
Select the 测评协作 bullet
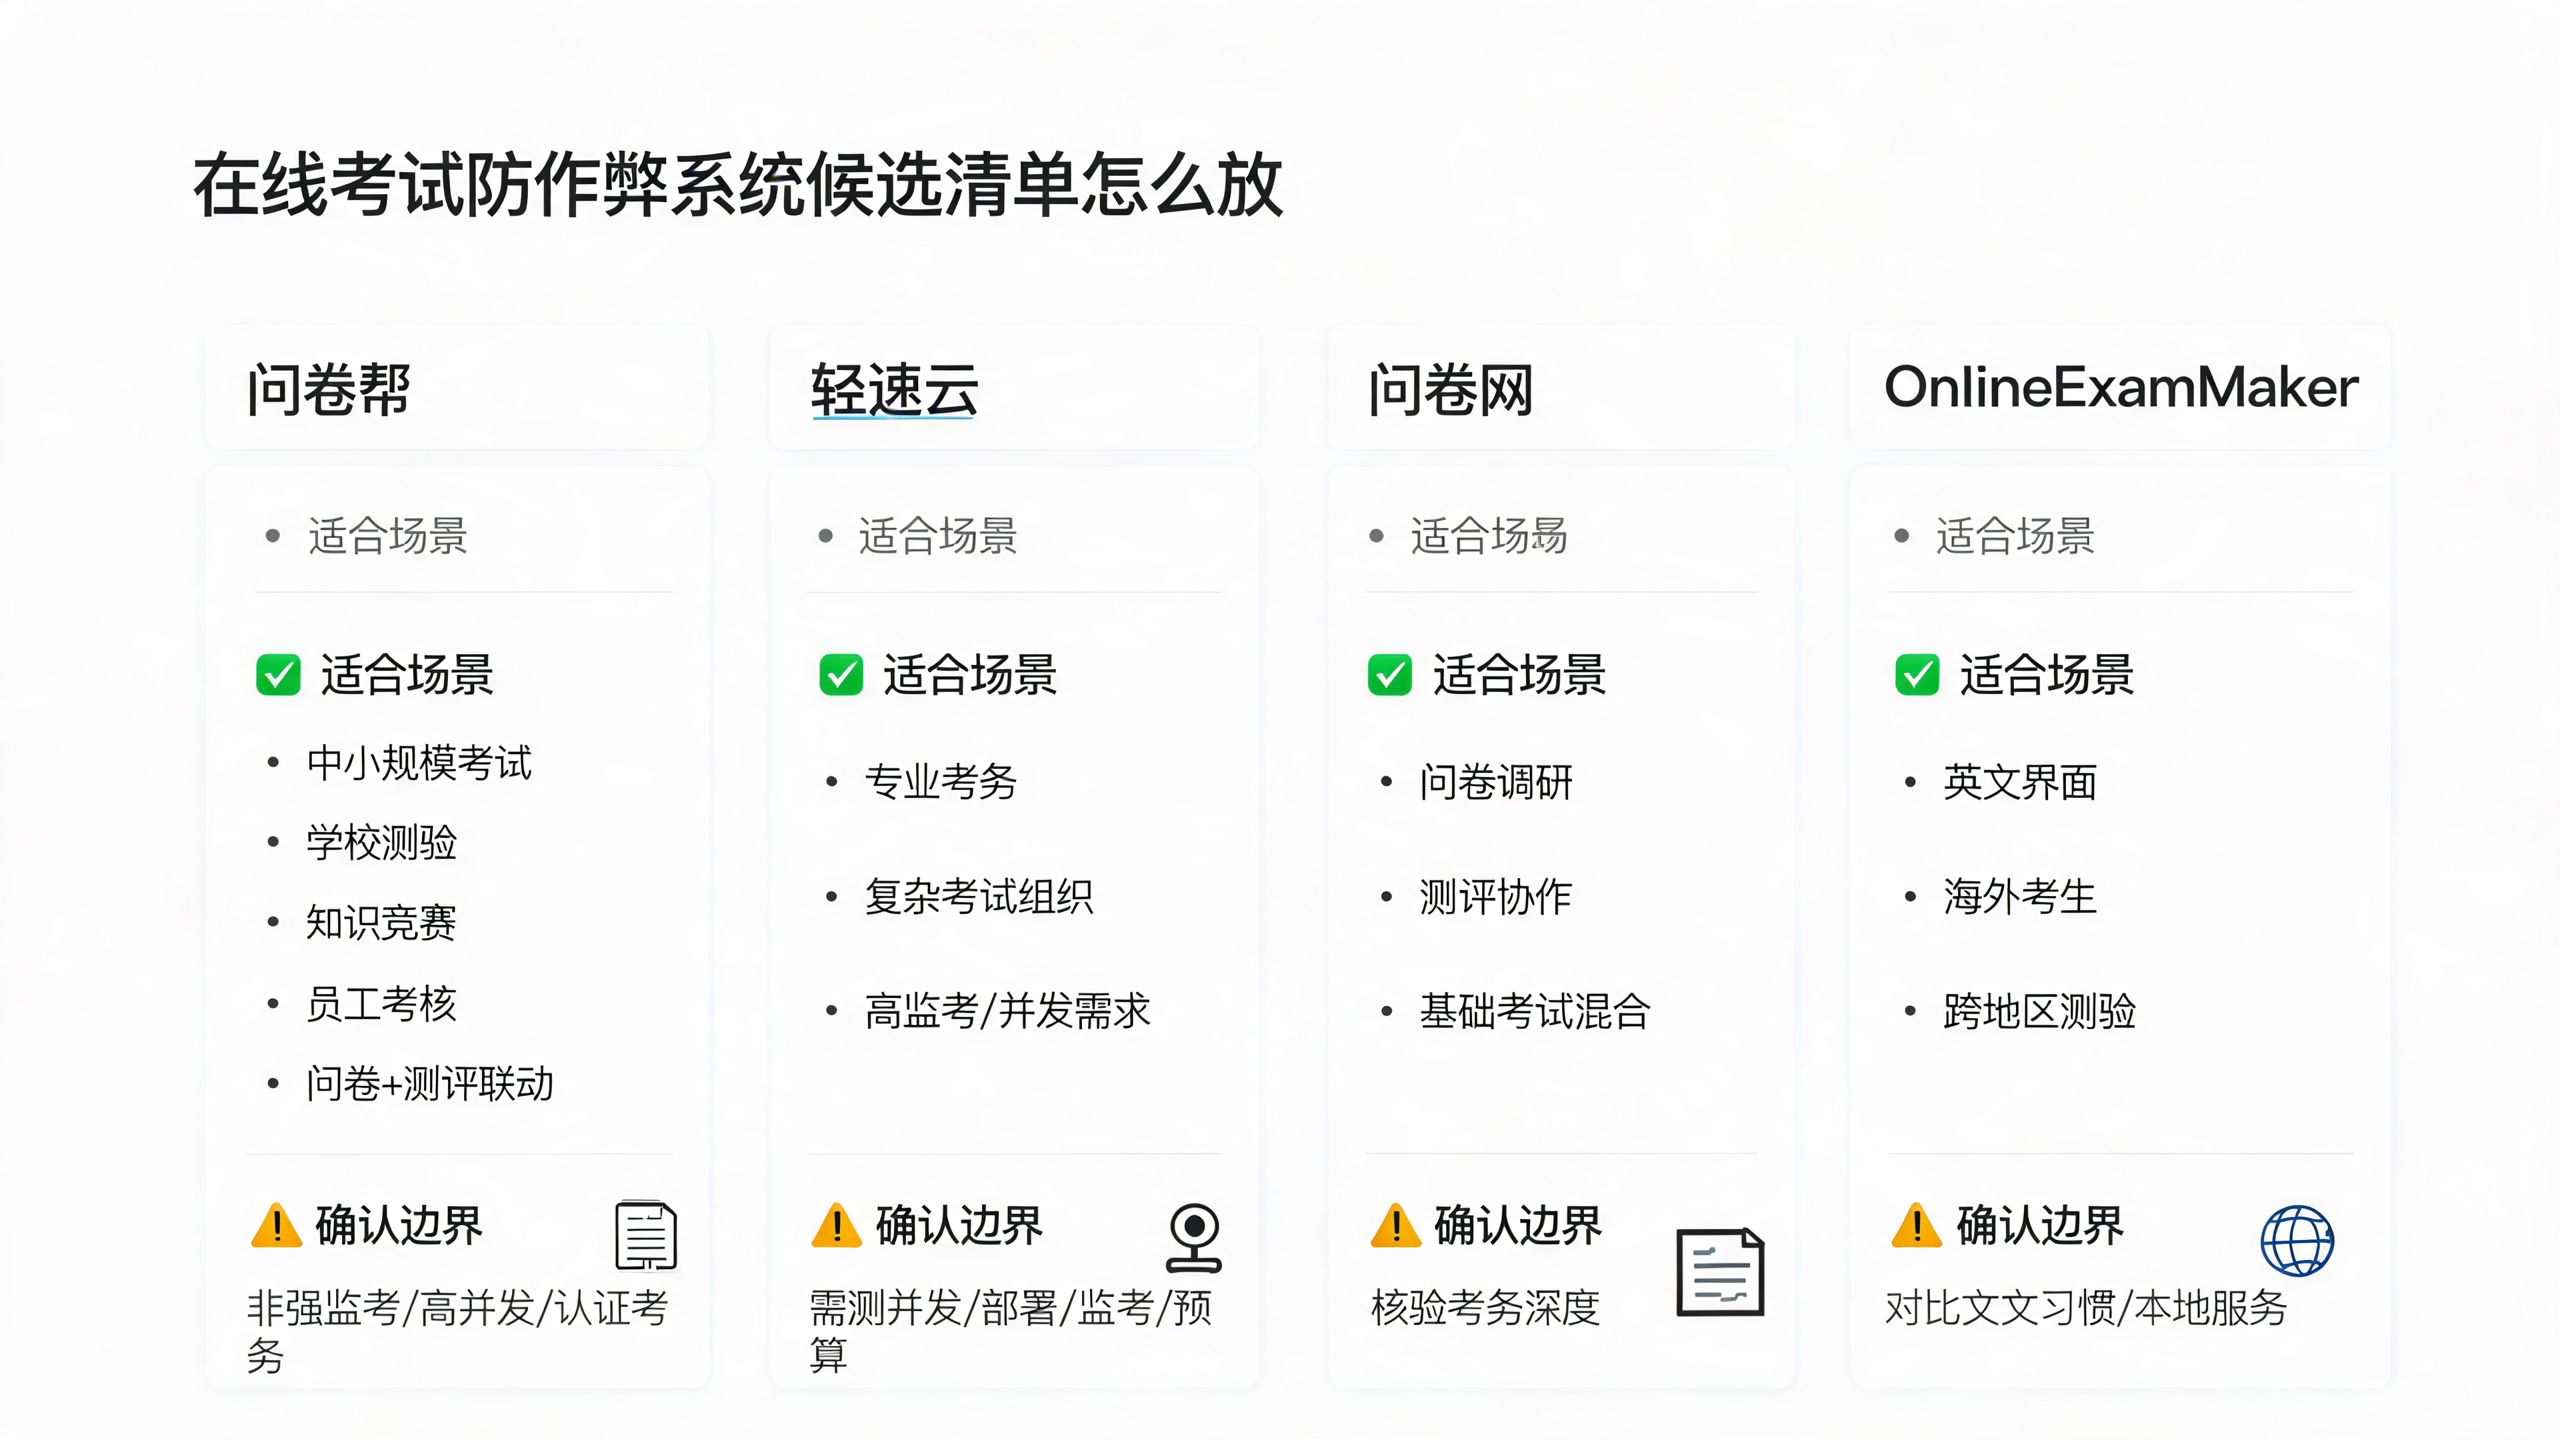[1496, 897]
